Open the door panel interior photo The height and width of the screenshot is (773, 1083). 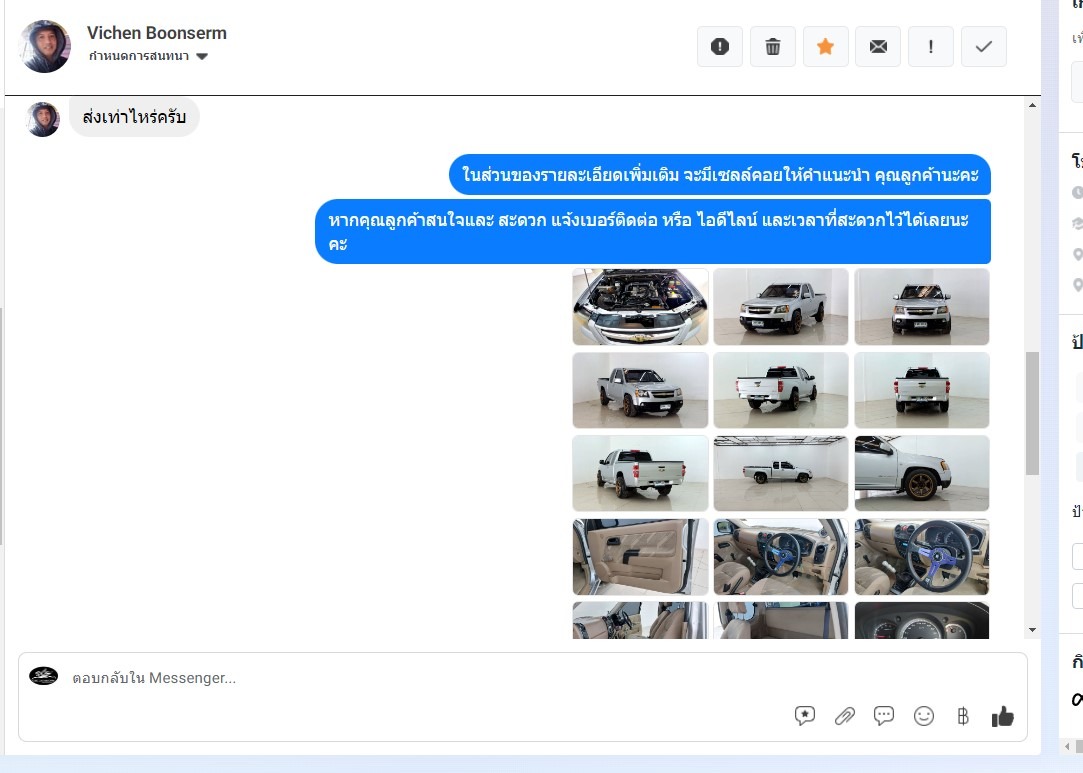click(x=640, y=557)
